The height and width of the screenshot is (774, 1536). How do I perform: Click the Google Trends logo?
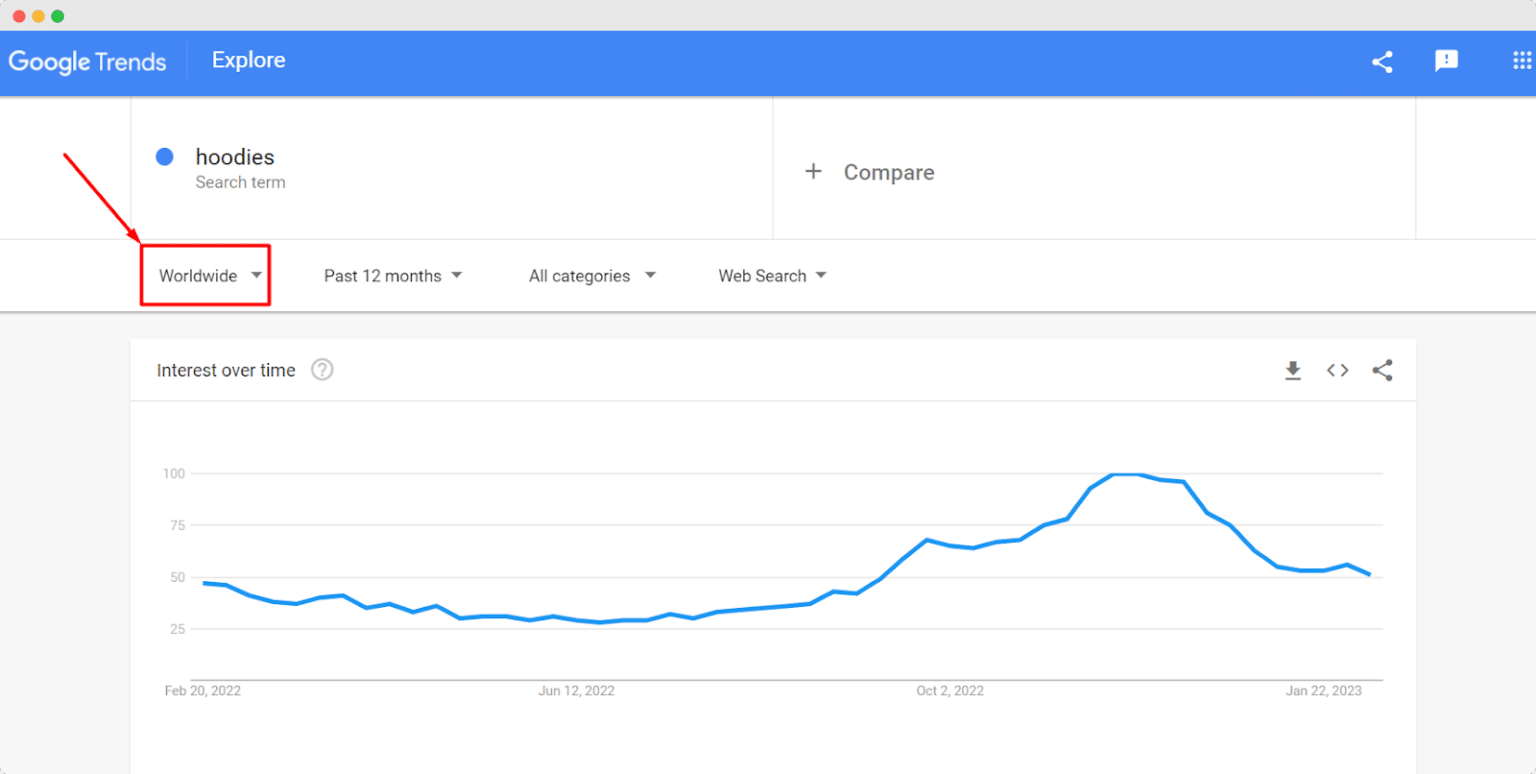click(88, 62)
